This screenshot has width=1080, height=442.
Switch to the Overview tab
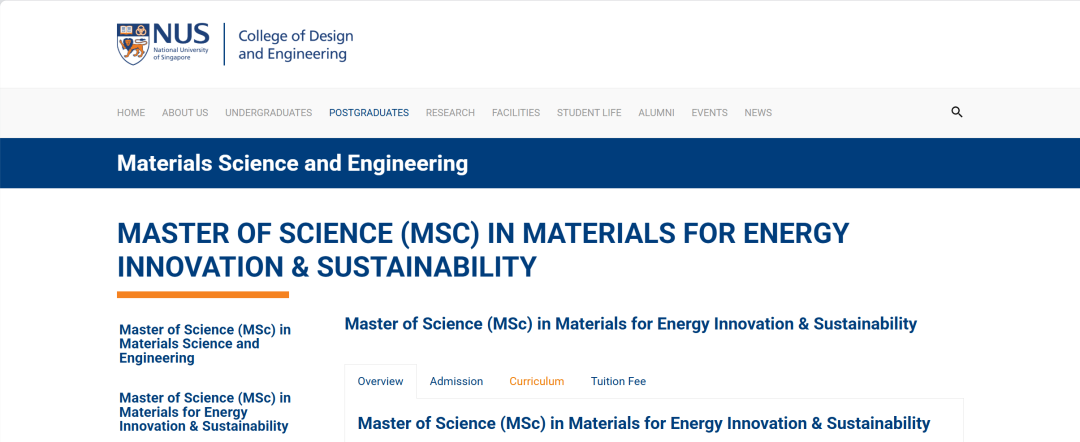pos(380,381)
